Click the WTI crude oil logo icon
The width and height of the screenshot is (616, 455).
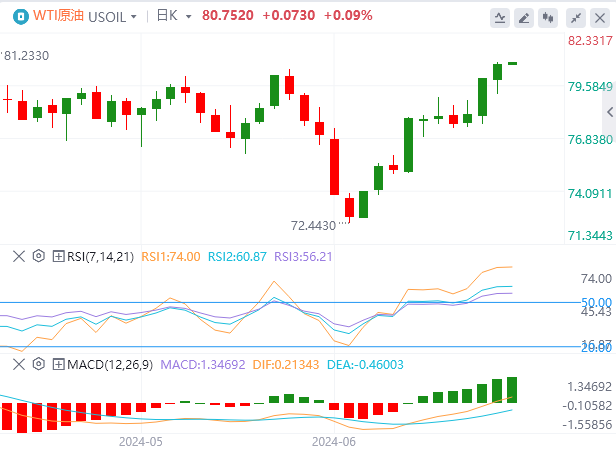click(20, 17)
